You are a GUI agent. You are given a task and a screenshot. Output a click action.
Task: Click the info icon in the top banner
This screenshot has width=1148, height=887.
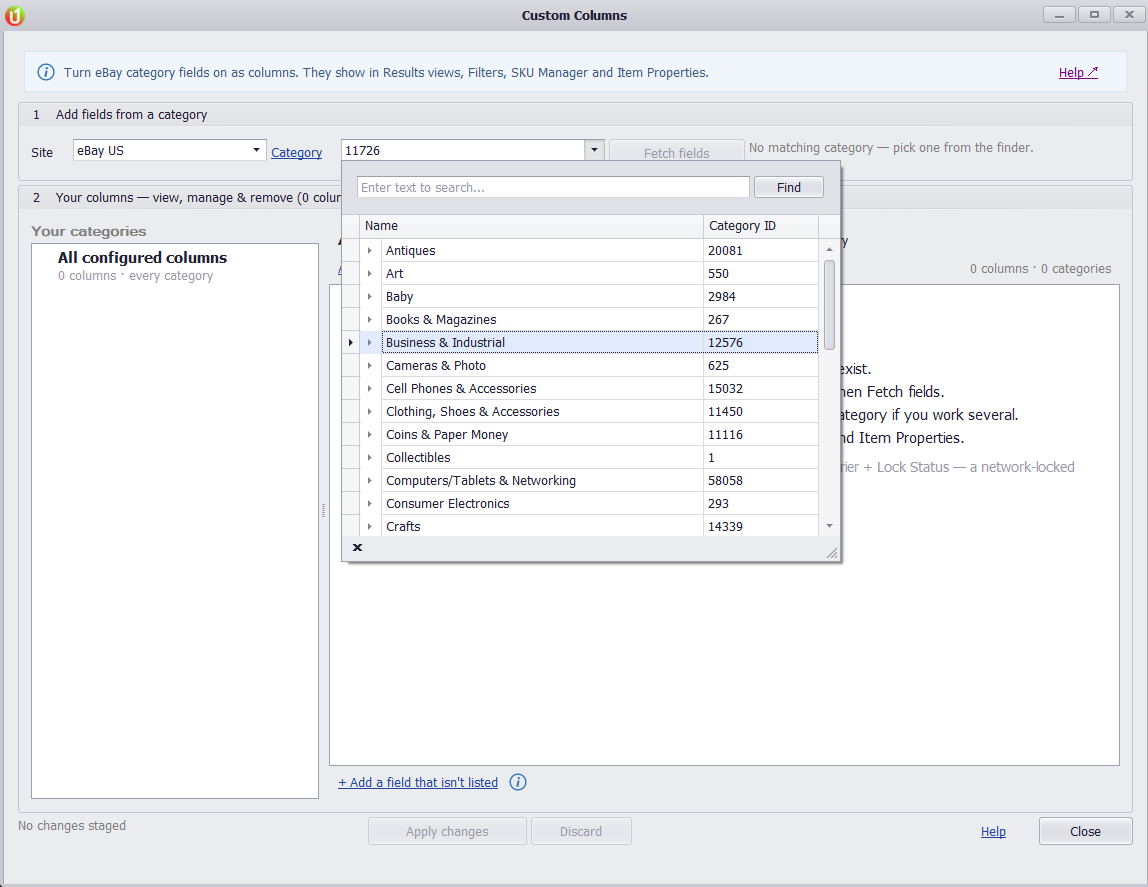[45, 72]
